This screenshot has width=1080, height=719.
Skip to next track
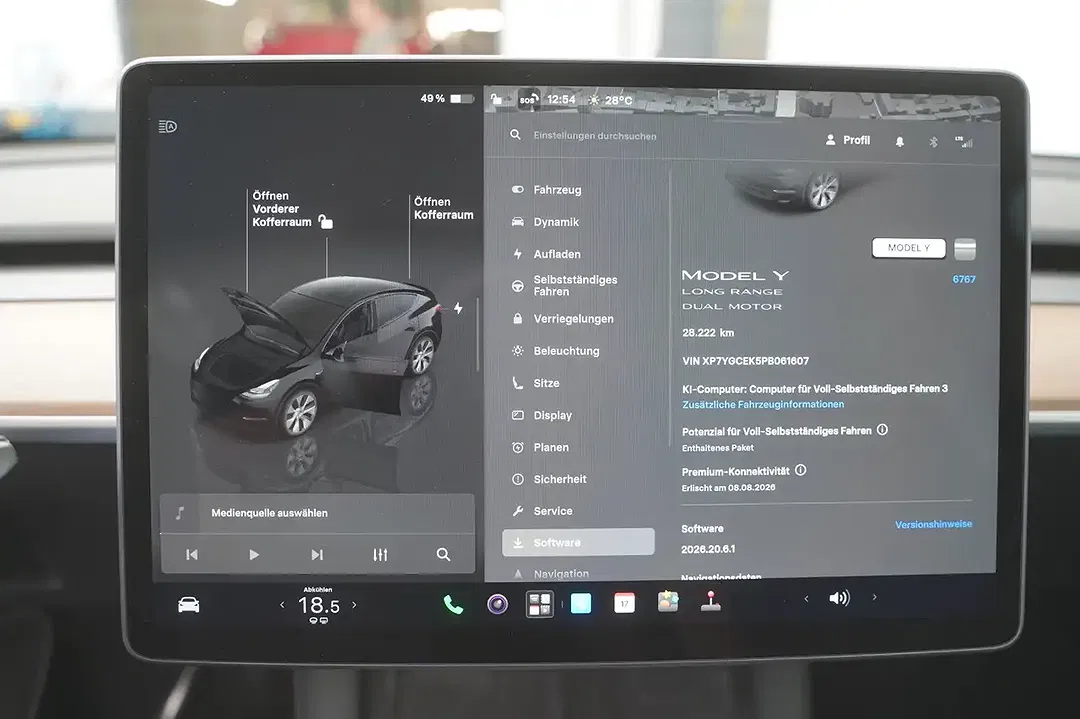click(x=317, y=554)
